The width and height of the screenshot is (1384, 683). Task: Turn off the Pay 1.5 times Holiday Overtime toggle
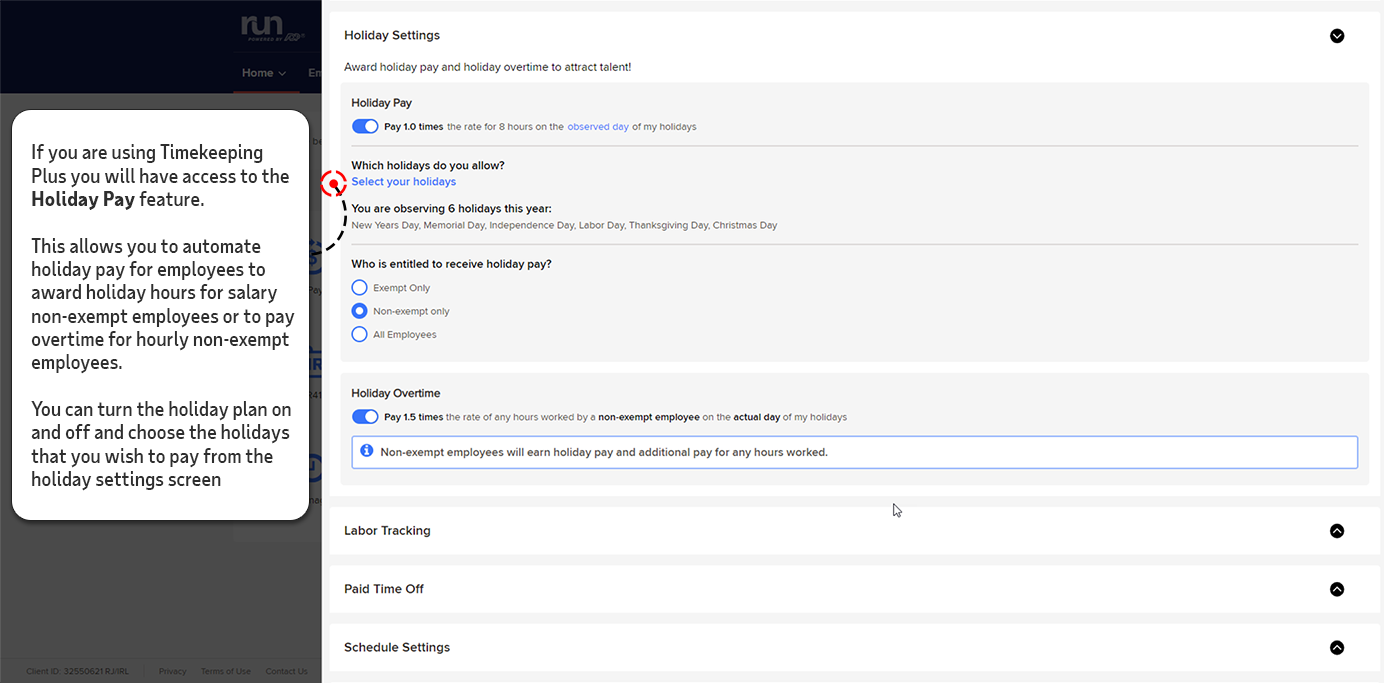click(365, 416)
